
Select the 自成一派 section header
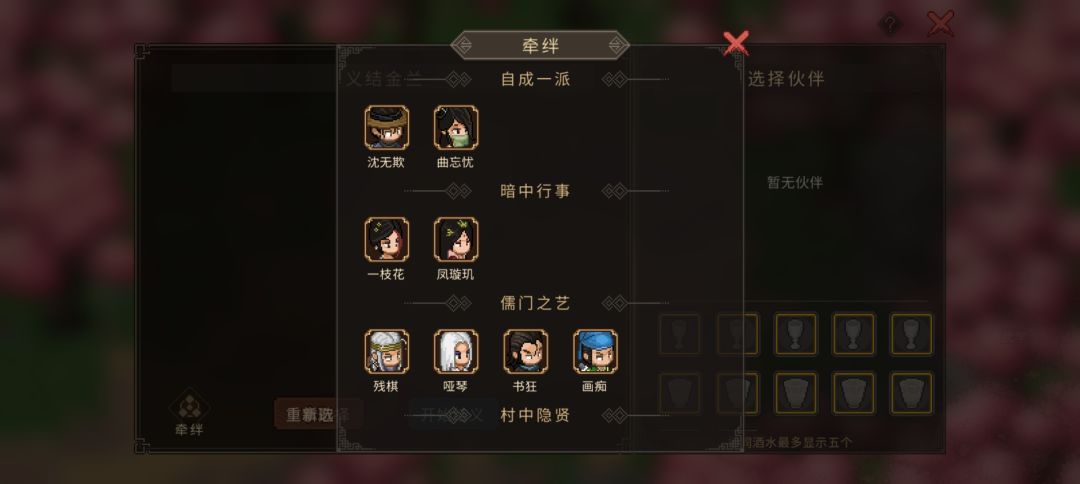535,79
